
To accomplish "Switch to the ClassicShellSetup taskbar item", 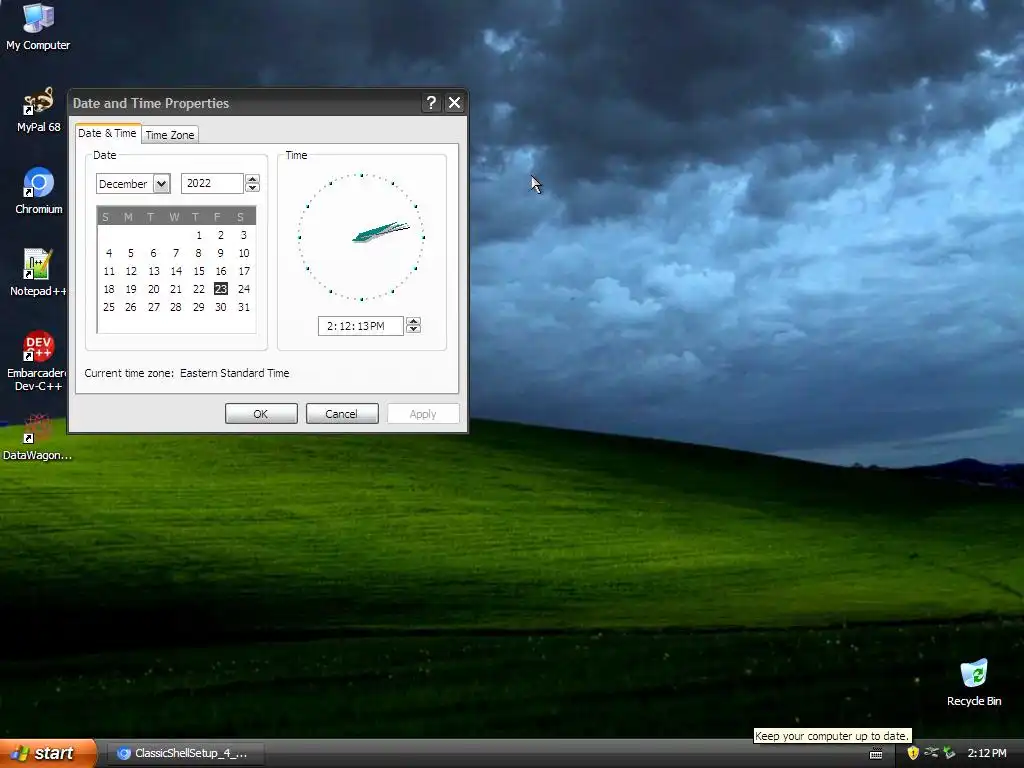I will (x=183, y=753).
